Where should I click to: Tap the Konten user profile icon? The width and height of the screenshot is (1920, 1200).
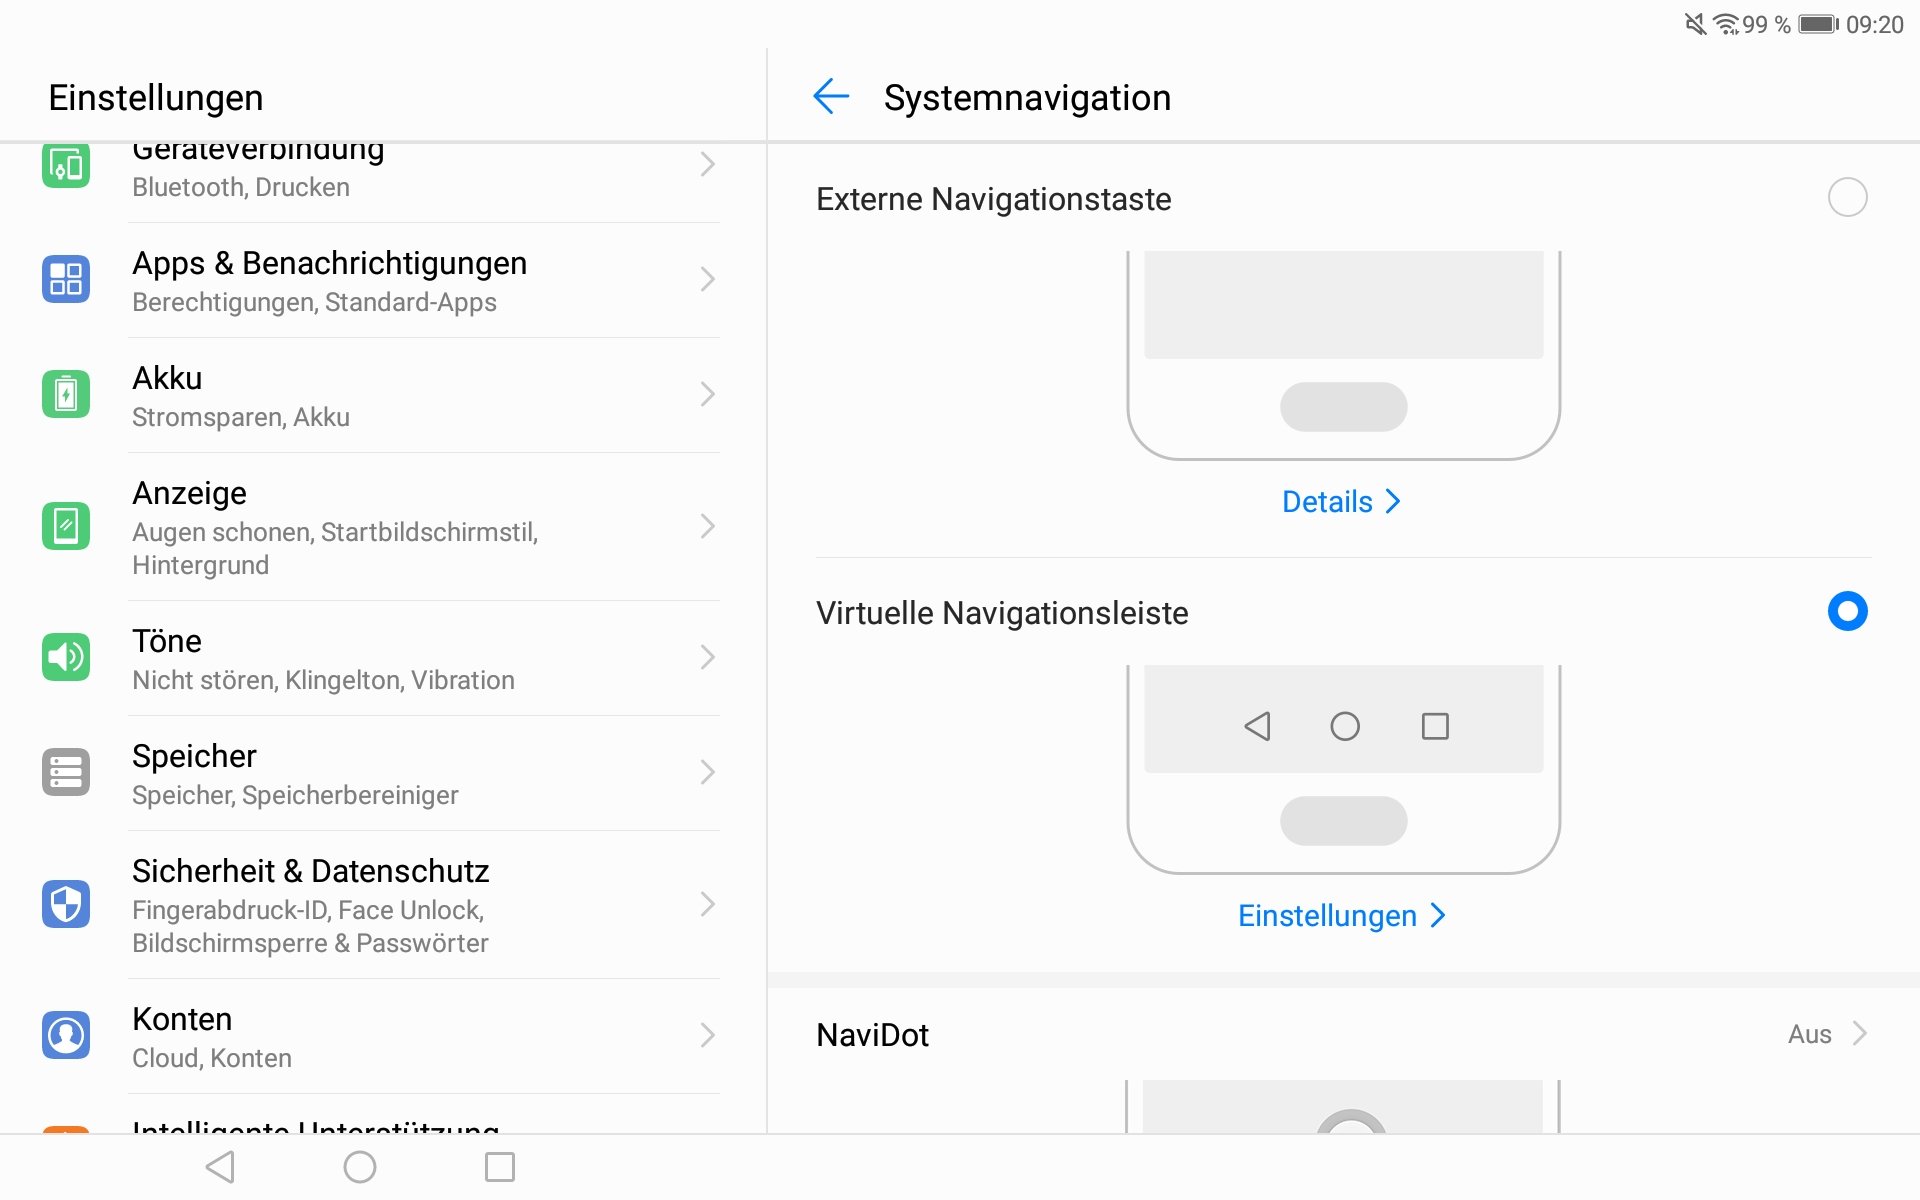[x=66, y=1035]
